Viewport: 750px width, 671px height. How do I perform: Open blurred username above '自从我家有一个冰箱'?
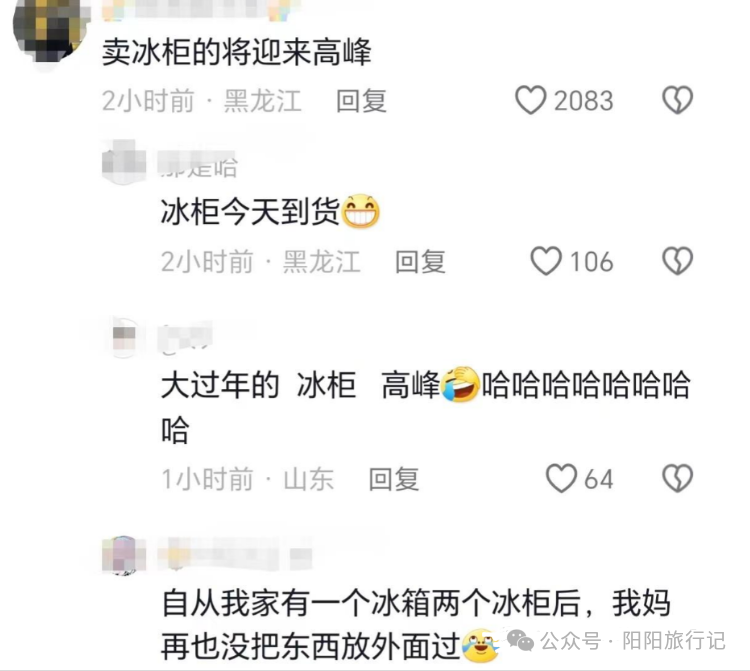tap(235, 555)
